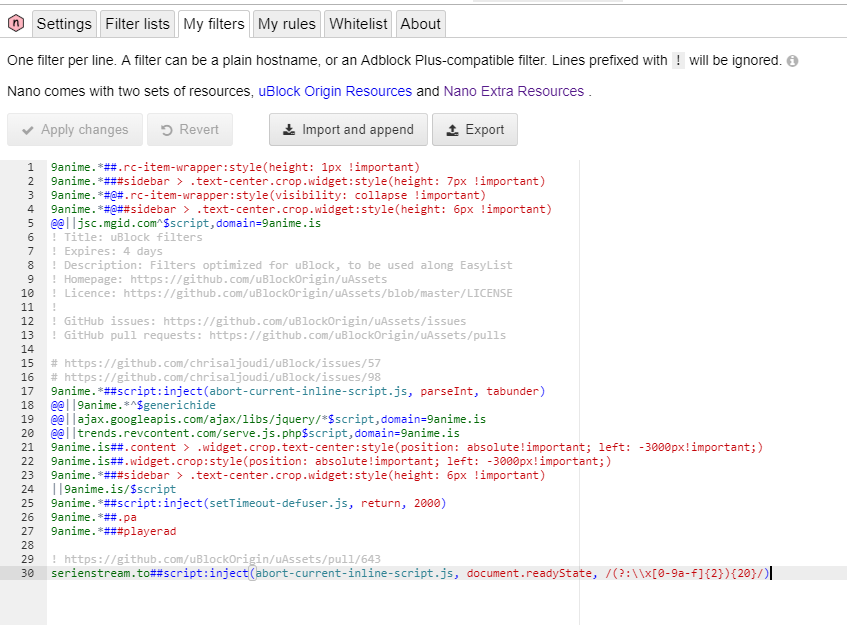The height and width of the screenshot is (625, 847).
Task: Click line 3 visibility collapse filter
Action: click(268, 195)
